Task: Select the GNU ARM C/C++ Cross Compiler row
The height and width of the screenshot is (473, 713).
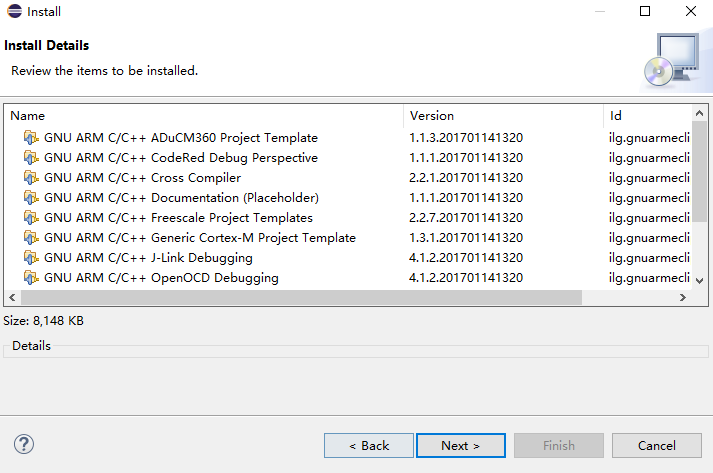Action: point(348,177)
